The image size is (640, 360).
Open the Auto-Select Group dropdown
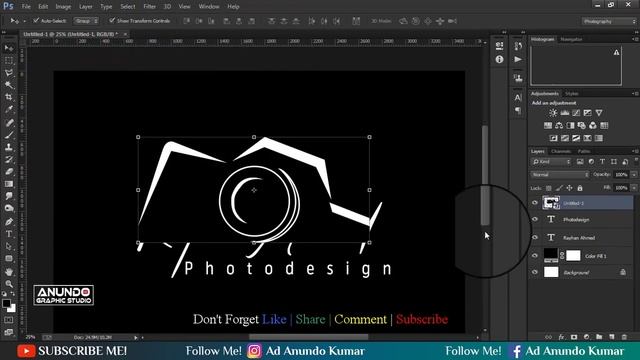coord(86,20)
